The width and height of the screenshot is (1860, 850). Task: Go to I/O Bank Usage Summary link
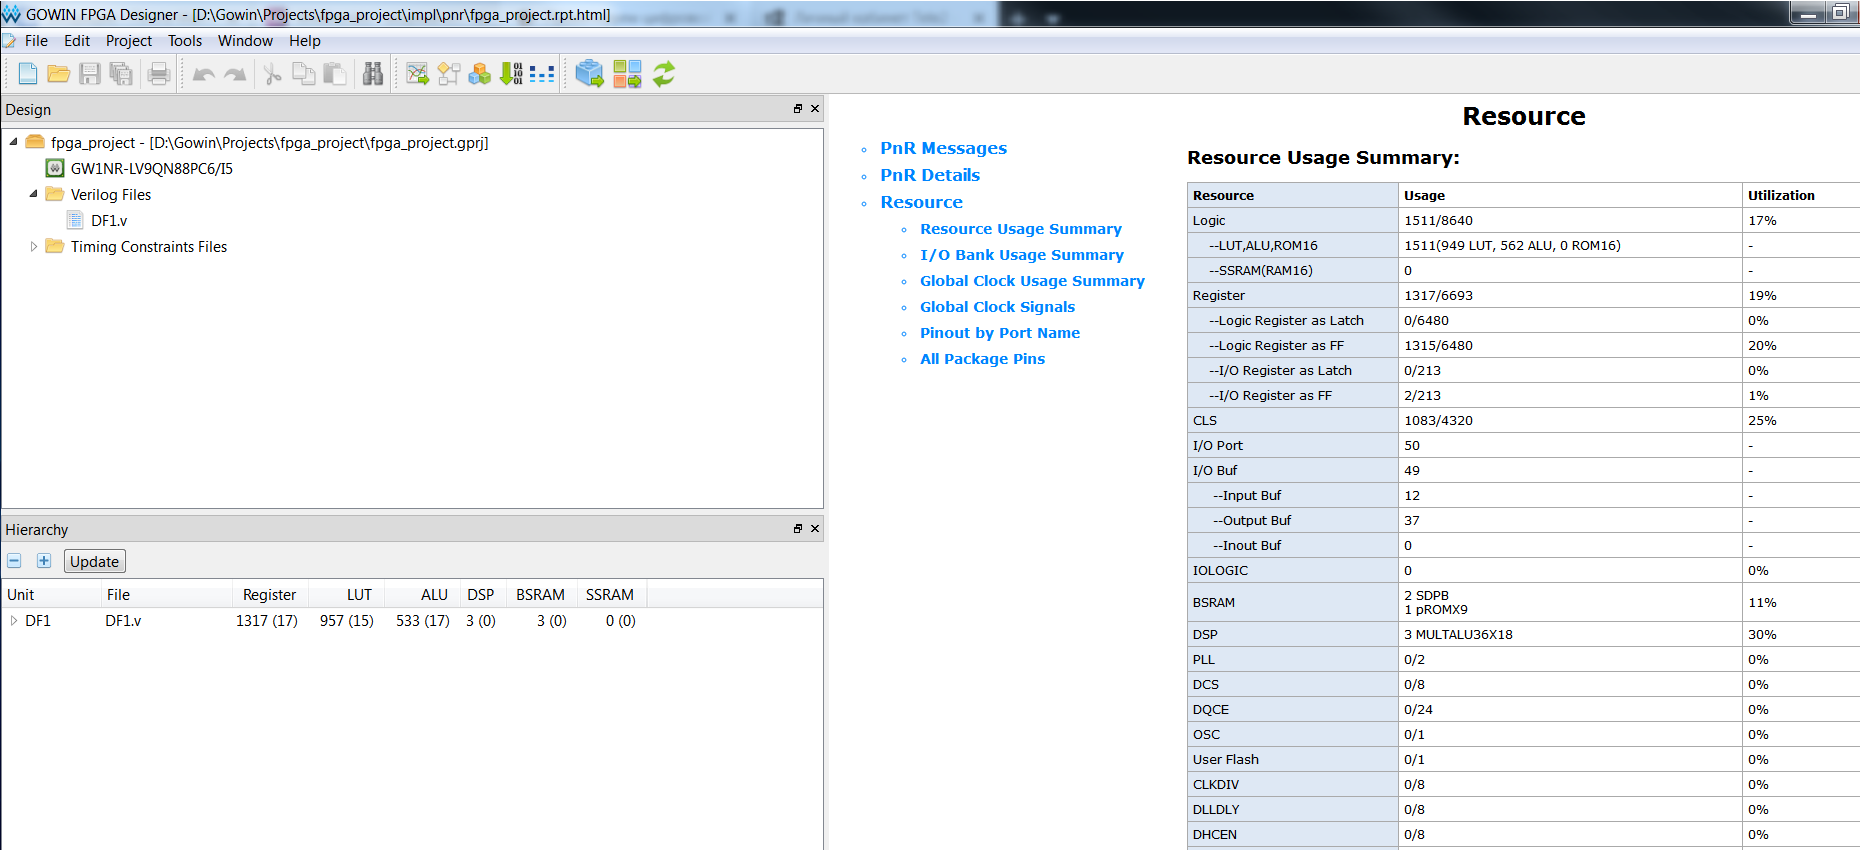1022,255
